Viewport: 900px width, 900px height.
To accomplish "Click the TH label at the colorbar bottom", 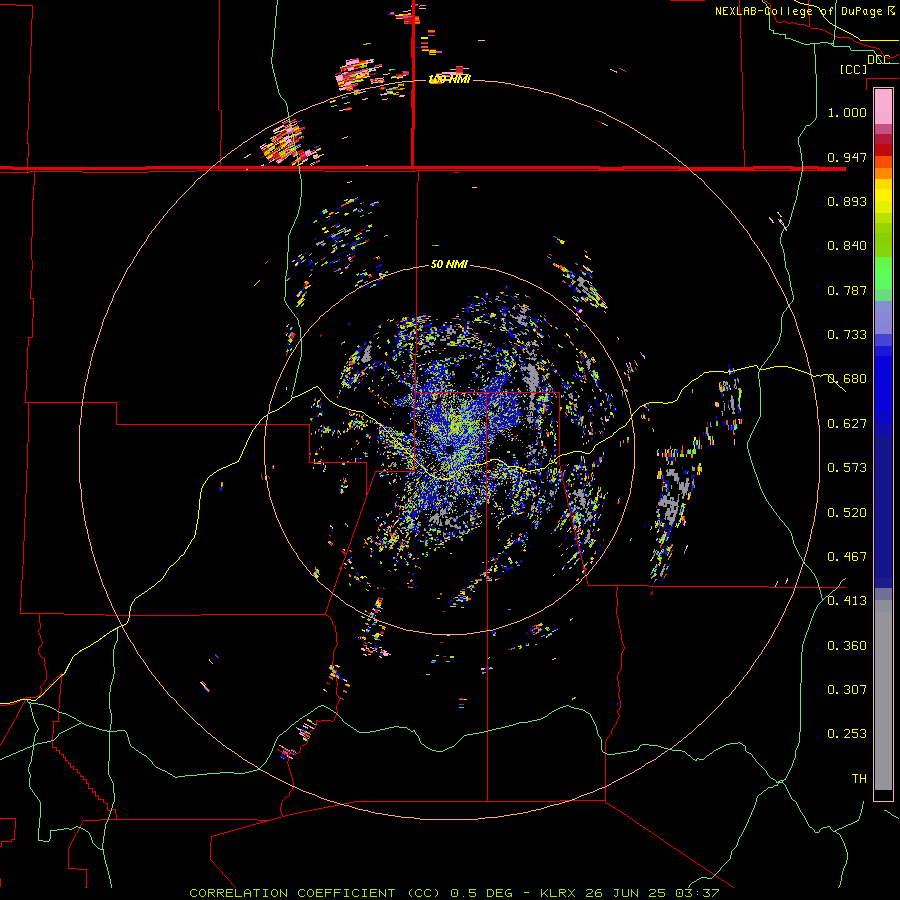I will (859, 779).
